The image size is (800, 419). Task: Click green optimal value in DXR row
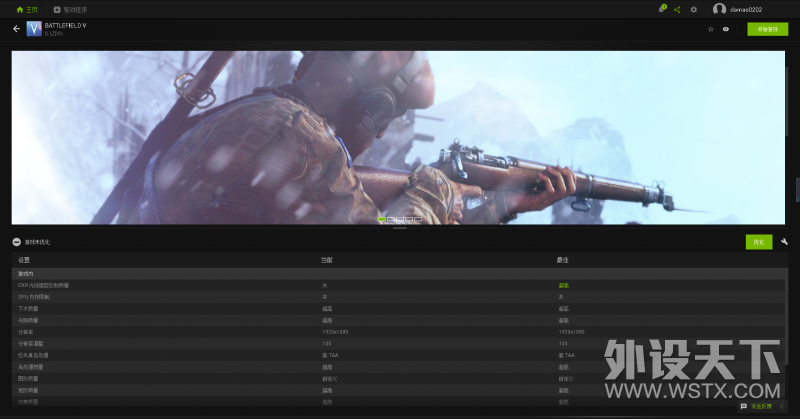point(564,285)
